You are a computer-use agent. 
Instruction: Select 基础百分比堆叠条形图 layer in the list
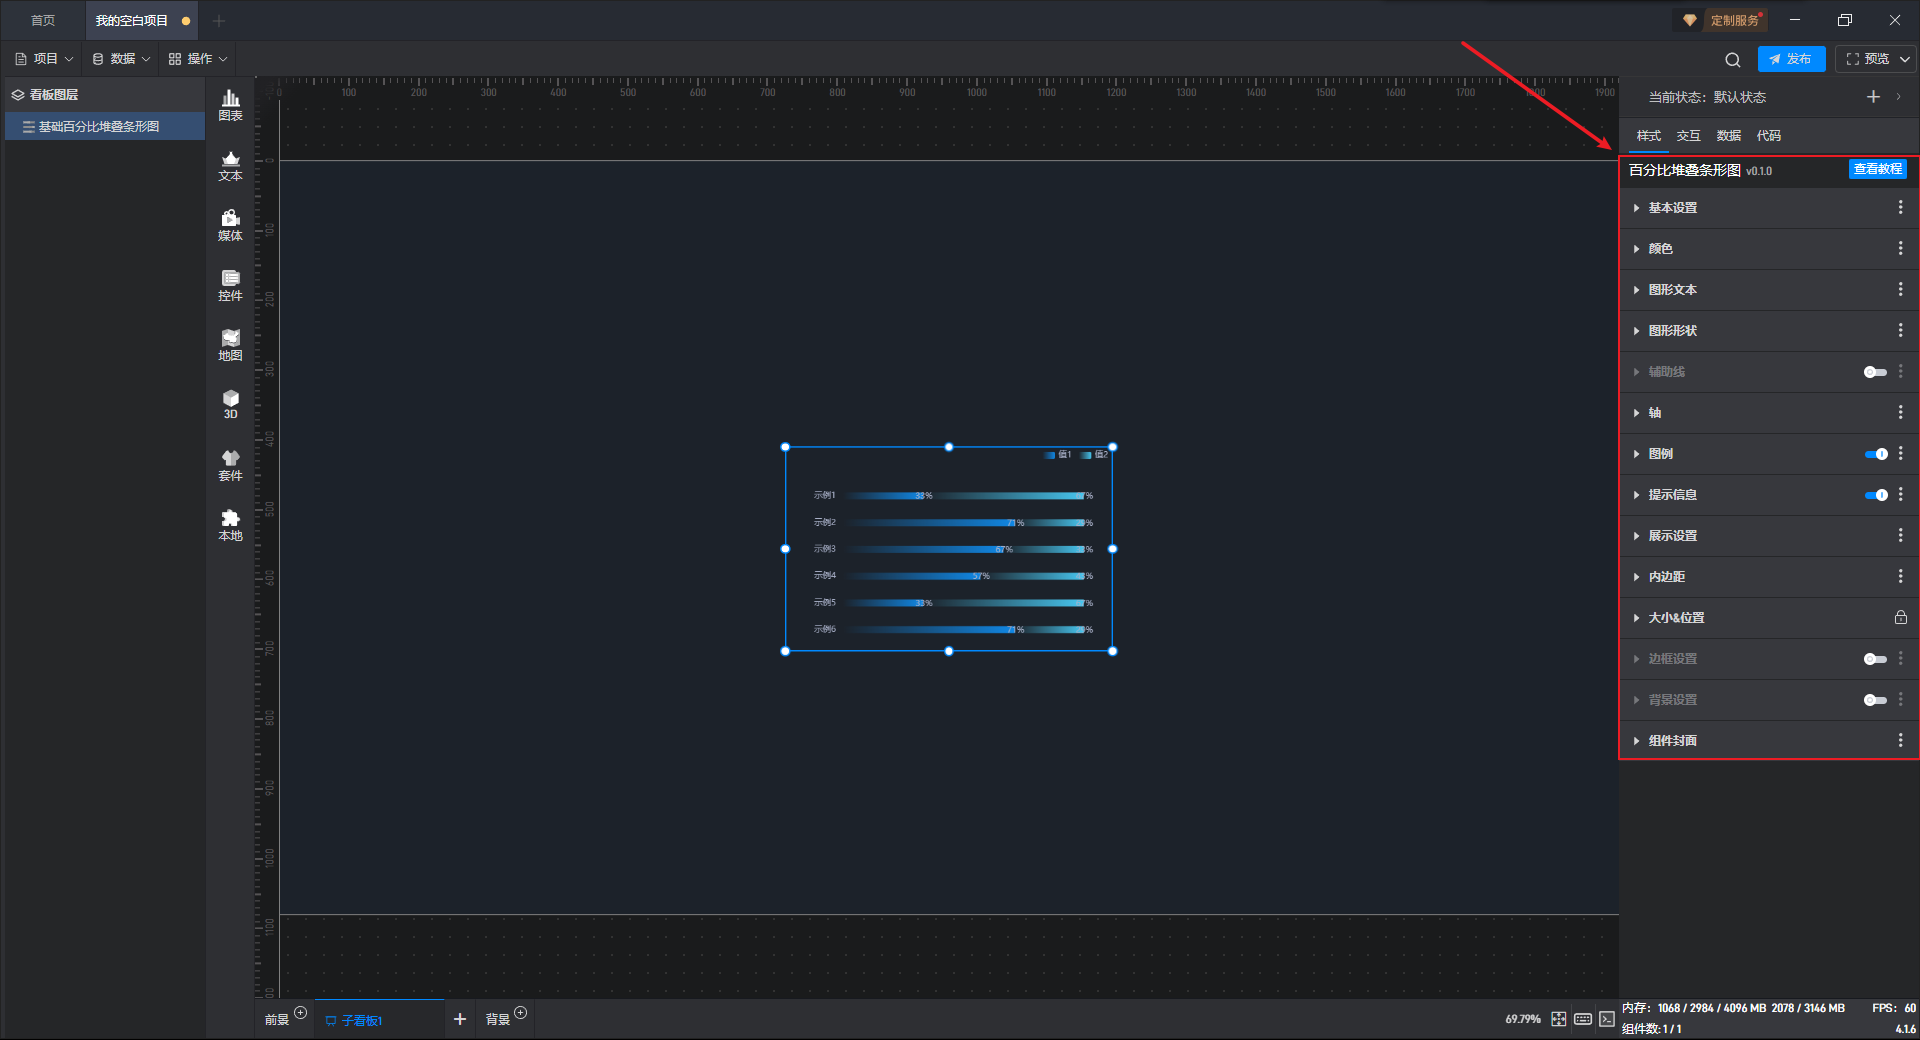click(99, 127)
